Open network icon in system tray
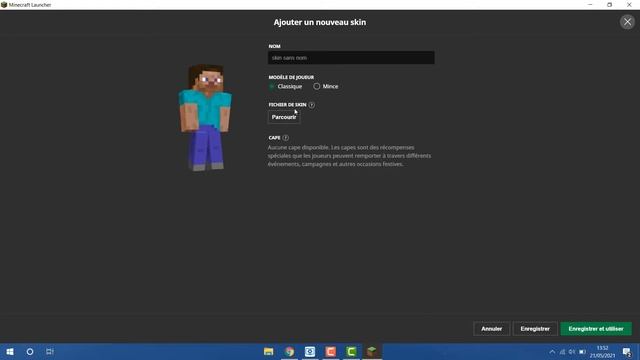 point(562,352)
